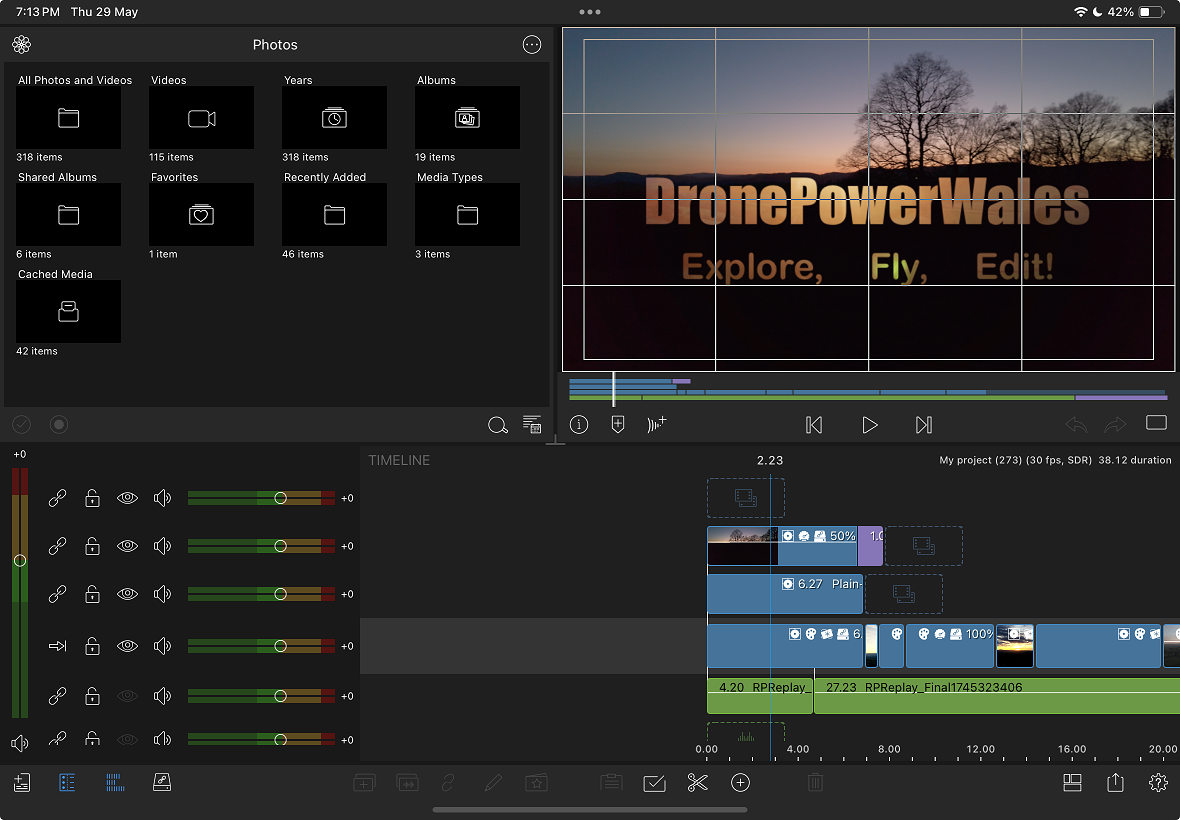Tap the insert clip icon in timeline toolbar
Viewport: 1180px width, 820px height.
(x=364, y=783)
